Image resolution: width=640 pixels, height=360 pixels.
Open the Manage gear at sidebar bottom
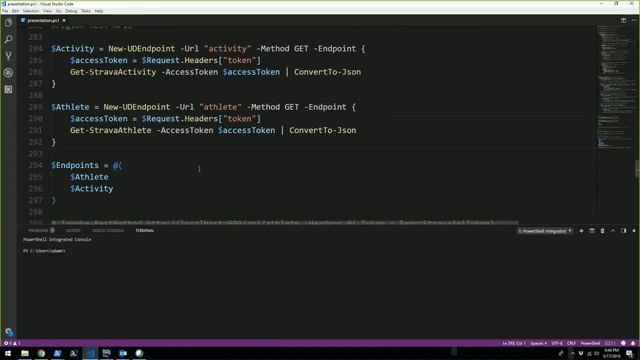tap(9, 332)
